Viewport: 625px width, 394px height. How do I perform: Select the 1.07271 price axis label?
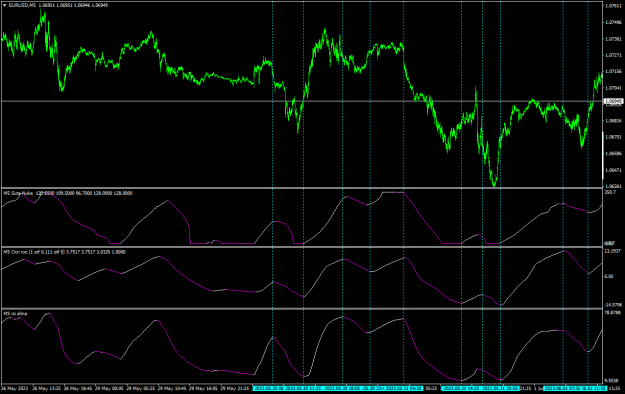(x=613, y=55)
